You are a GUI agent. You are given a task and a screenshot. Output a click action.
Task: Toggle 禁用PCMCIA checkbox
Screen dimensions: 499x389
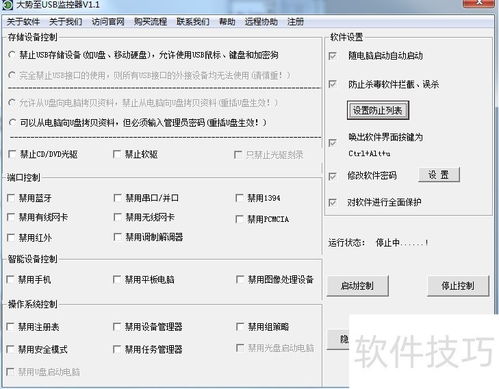239,219
